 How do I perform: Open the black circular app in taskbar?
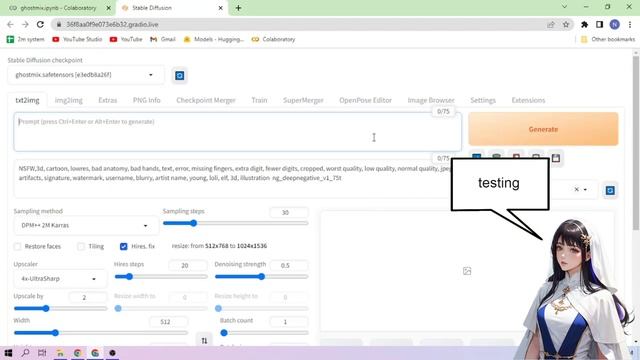pyautogui.click(x=112, y=353)
